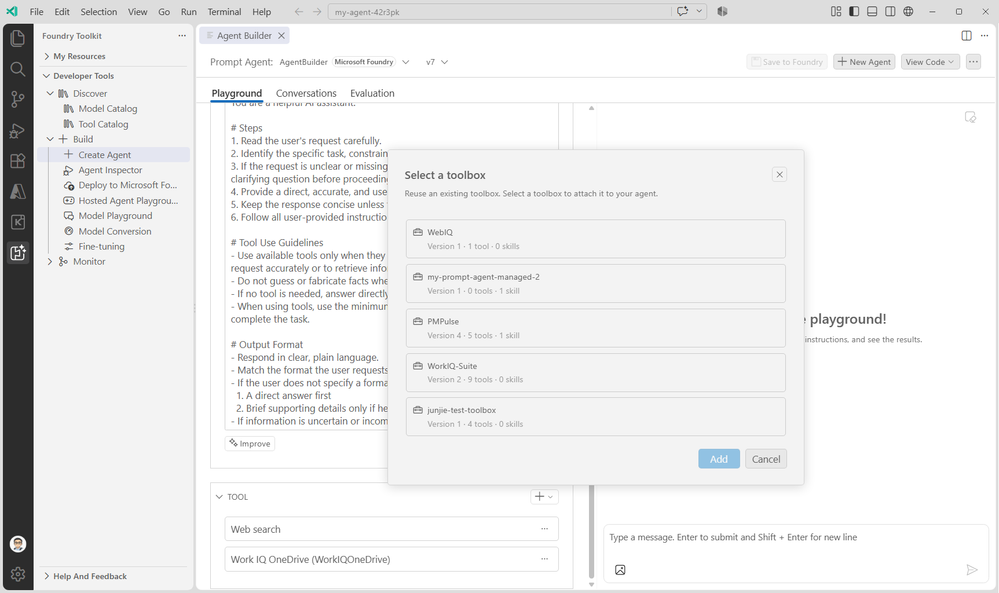Viewport: 999px width, 593px height.
Task: Open the Extensions view icon
Action: [18, 161]
